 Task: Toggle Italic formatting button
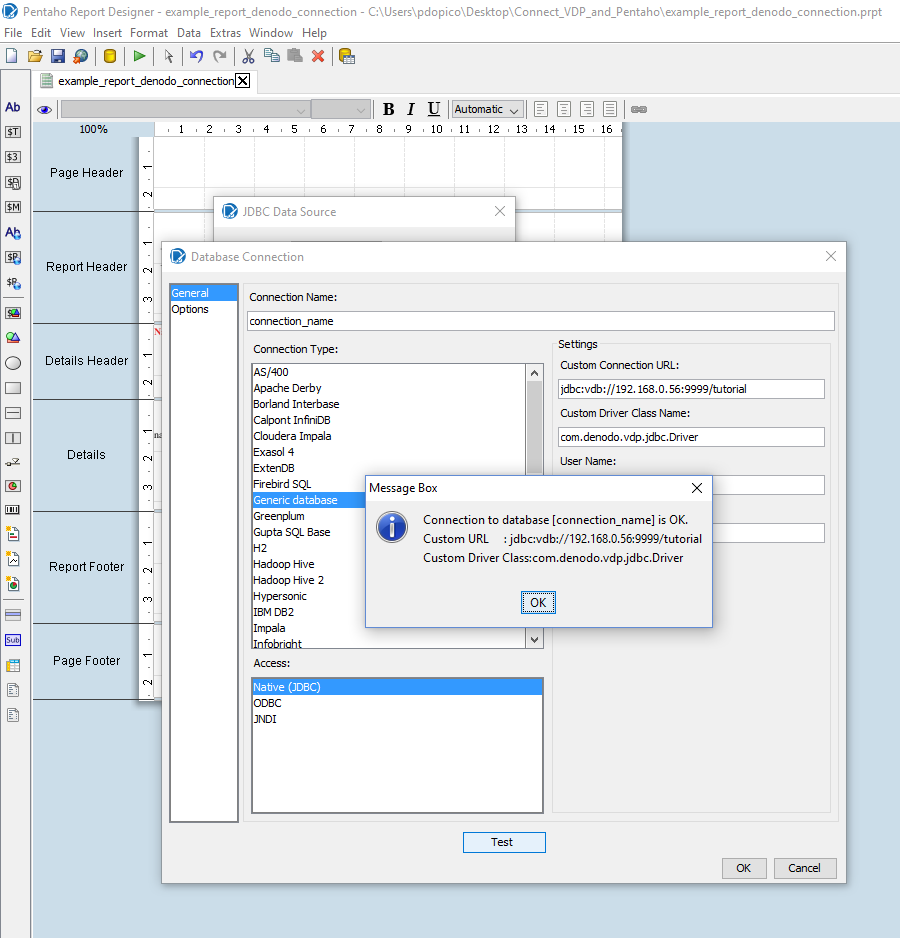(x=410, y=109)
